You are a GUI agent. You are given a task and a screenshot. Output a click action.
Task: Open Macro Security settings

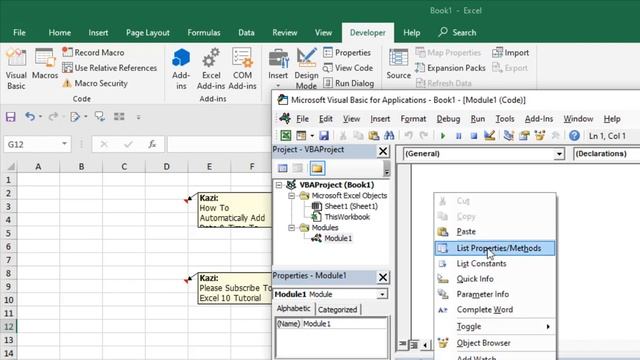click(x=95, y=83)
